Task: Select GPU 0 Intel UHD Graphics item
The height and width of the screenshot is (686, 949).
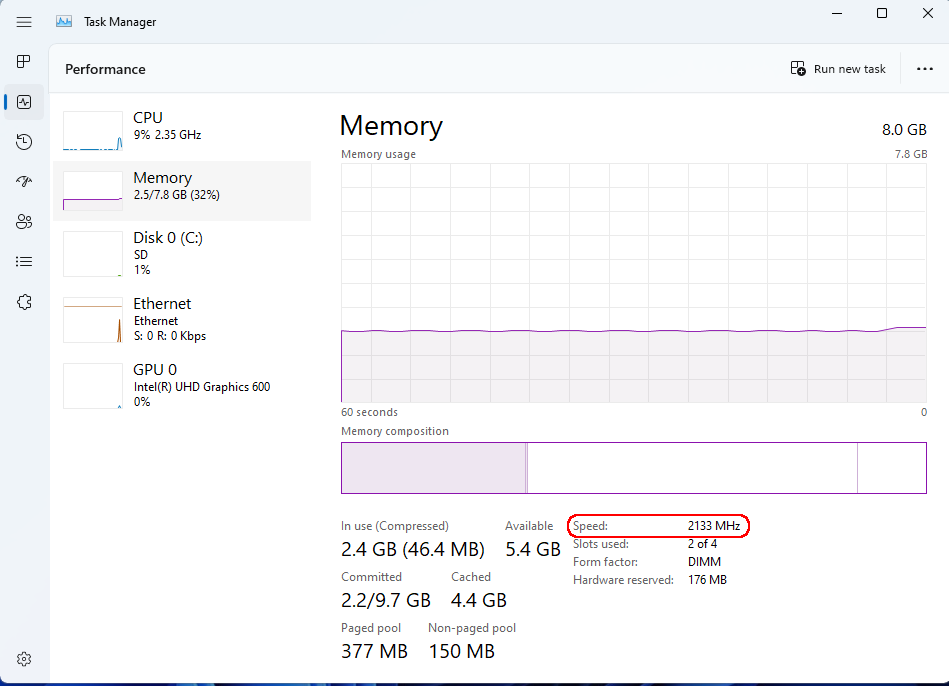Action: coord(182,385)
